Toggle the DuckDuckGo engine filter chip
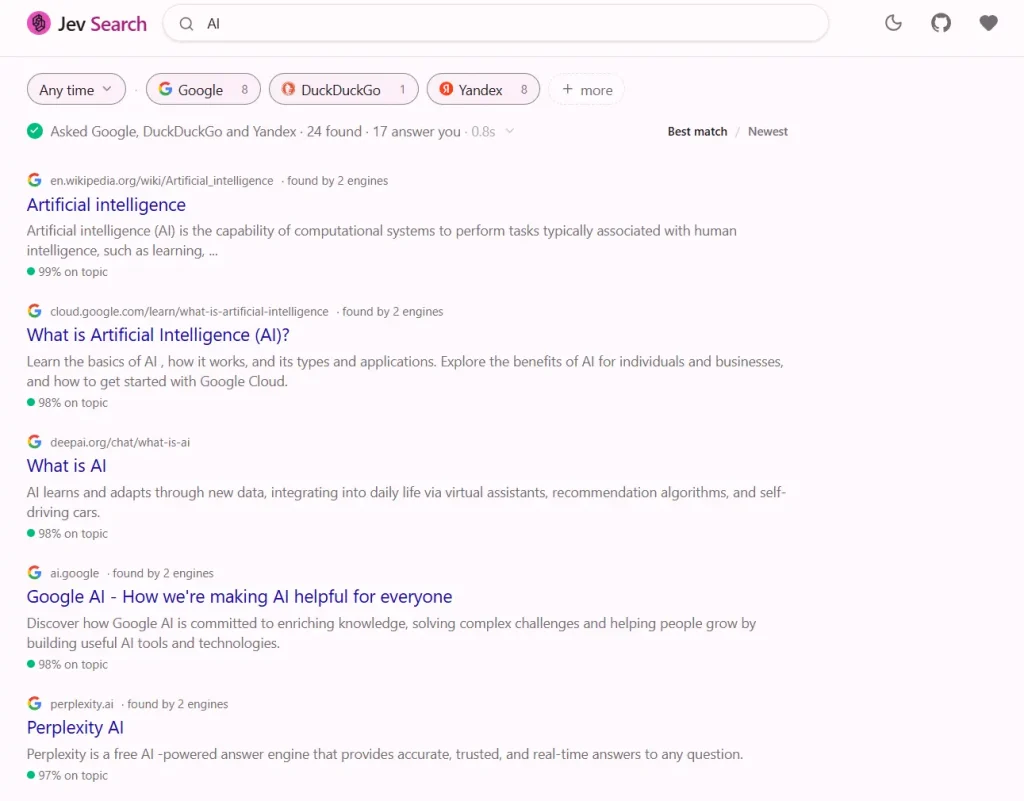 (344, 89)
